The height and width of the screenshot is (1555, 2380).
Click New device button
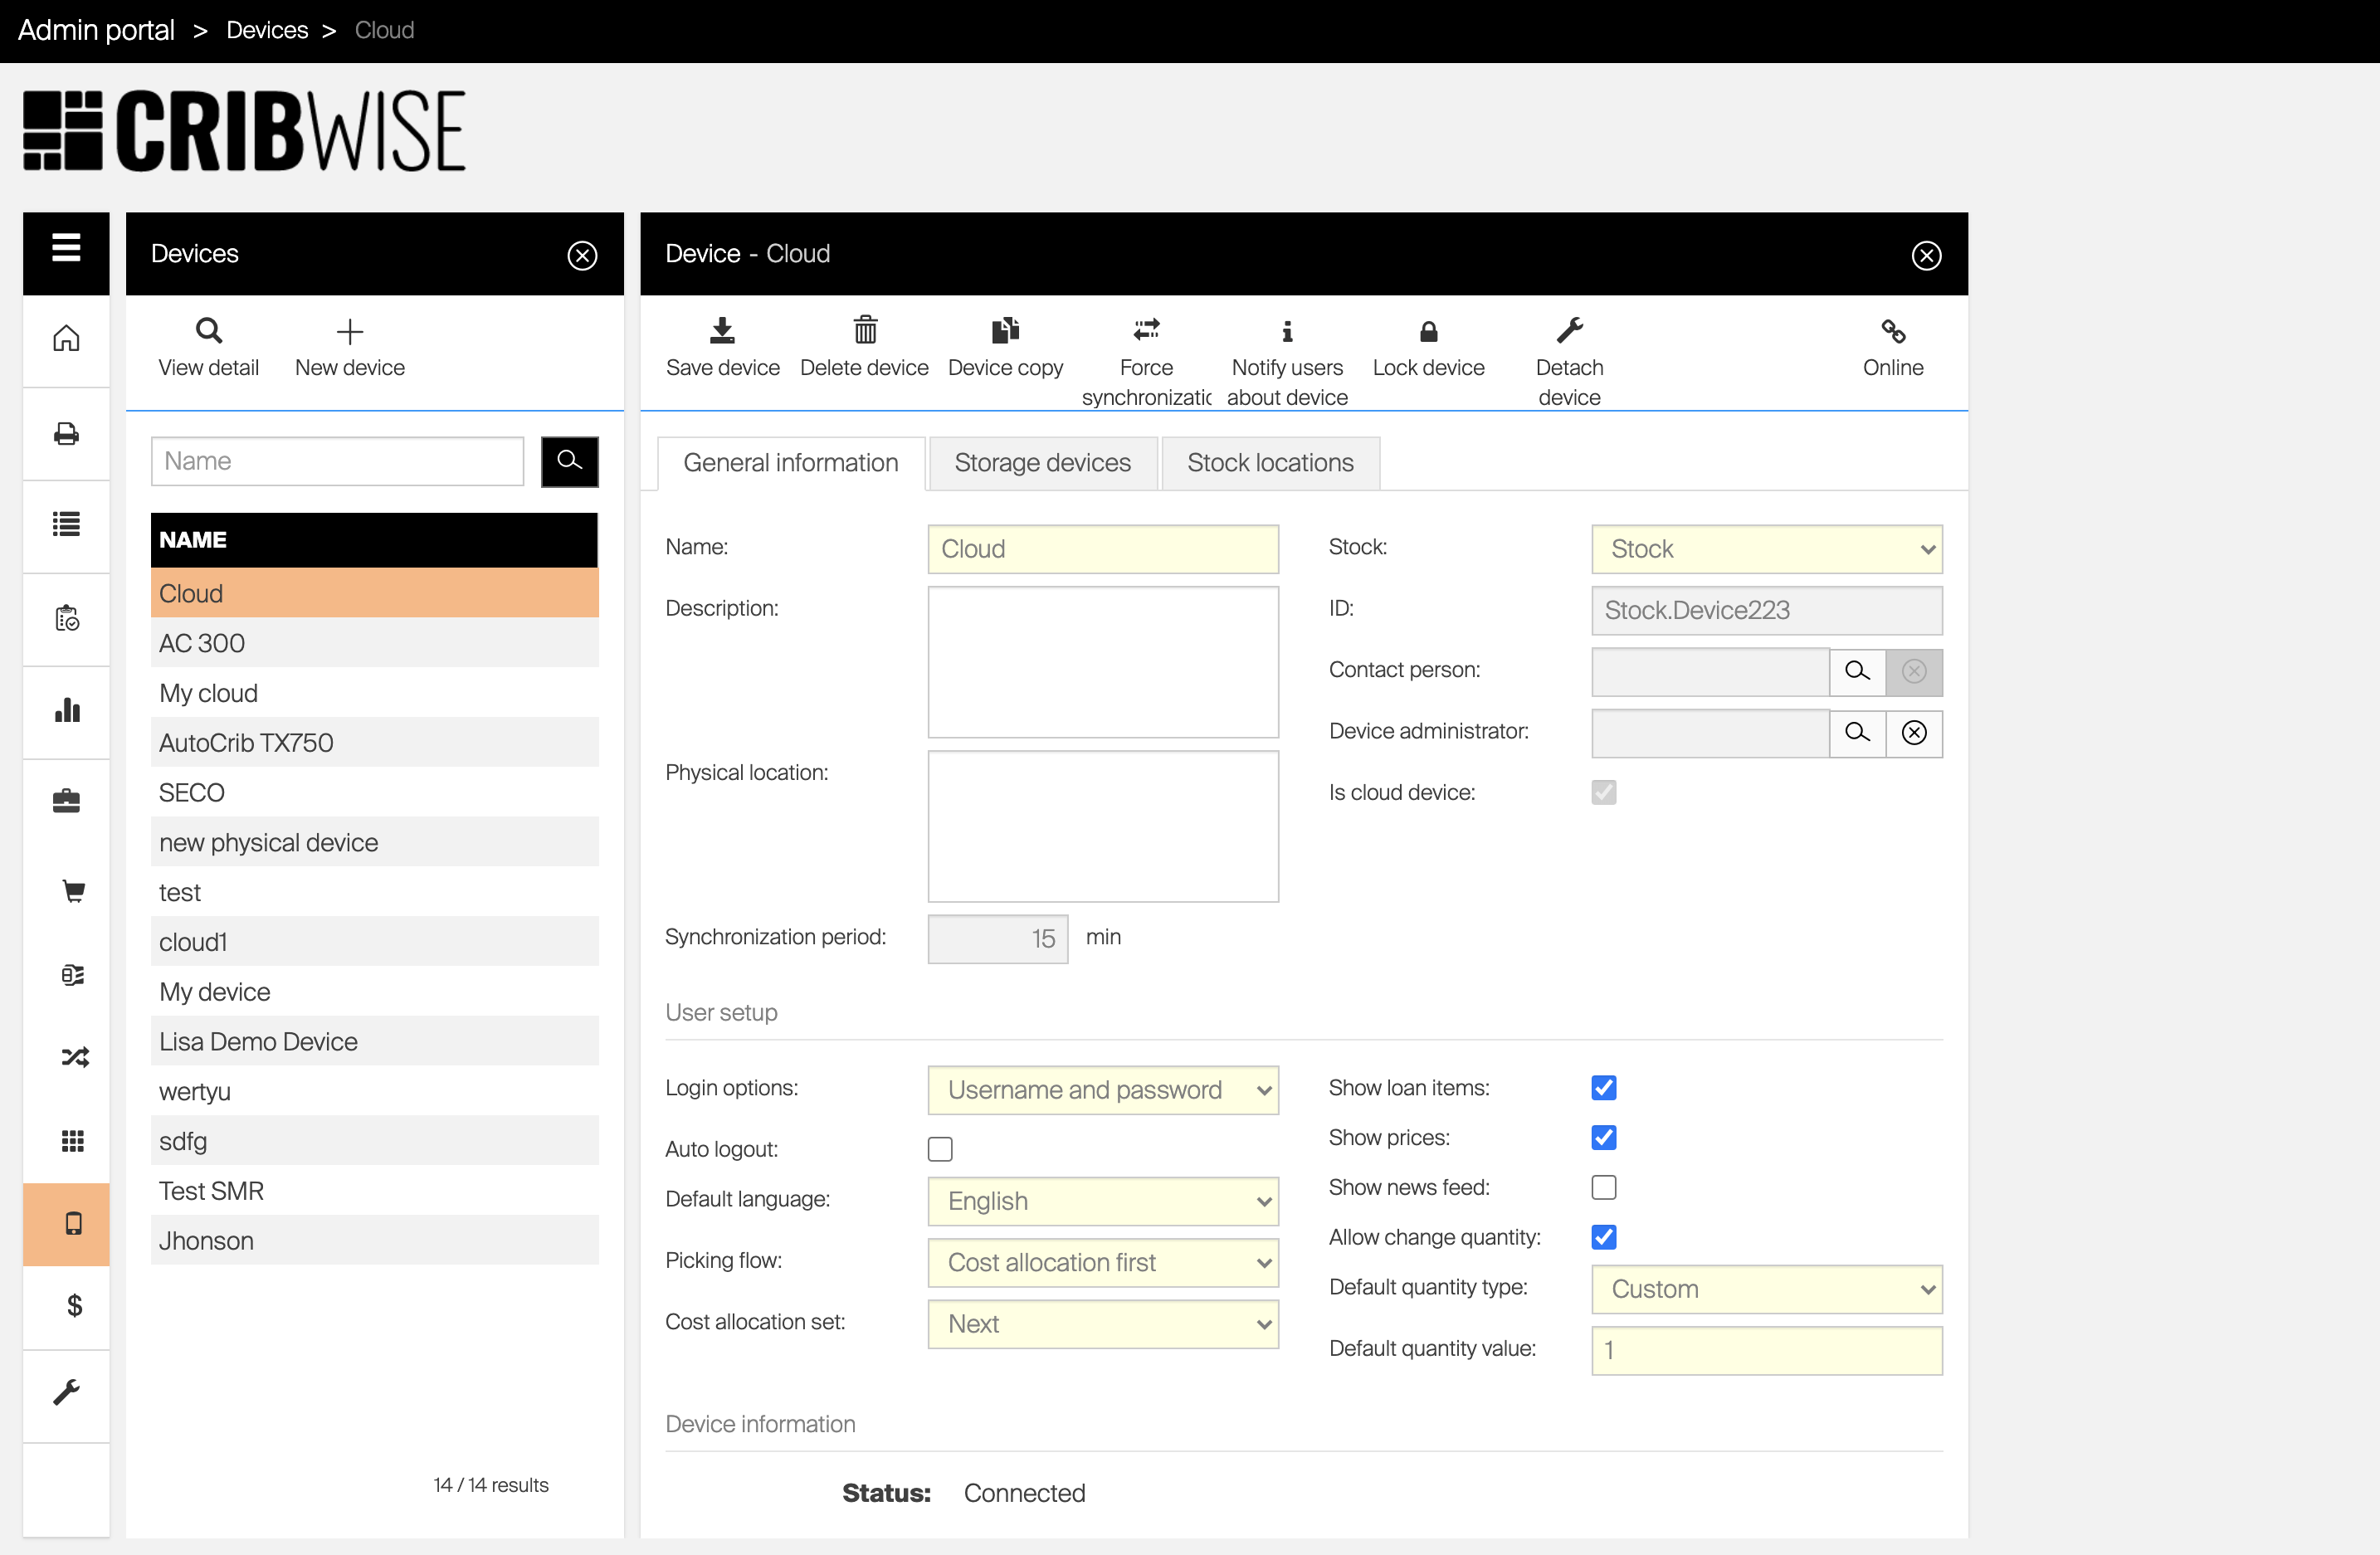coord(349,345)
